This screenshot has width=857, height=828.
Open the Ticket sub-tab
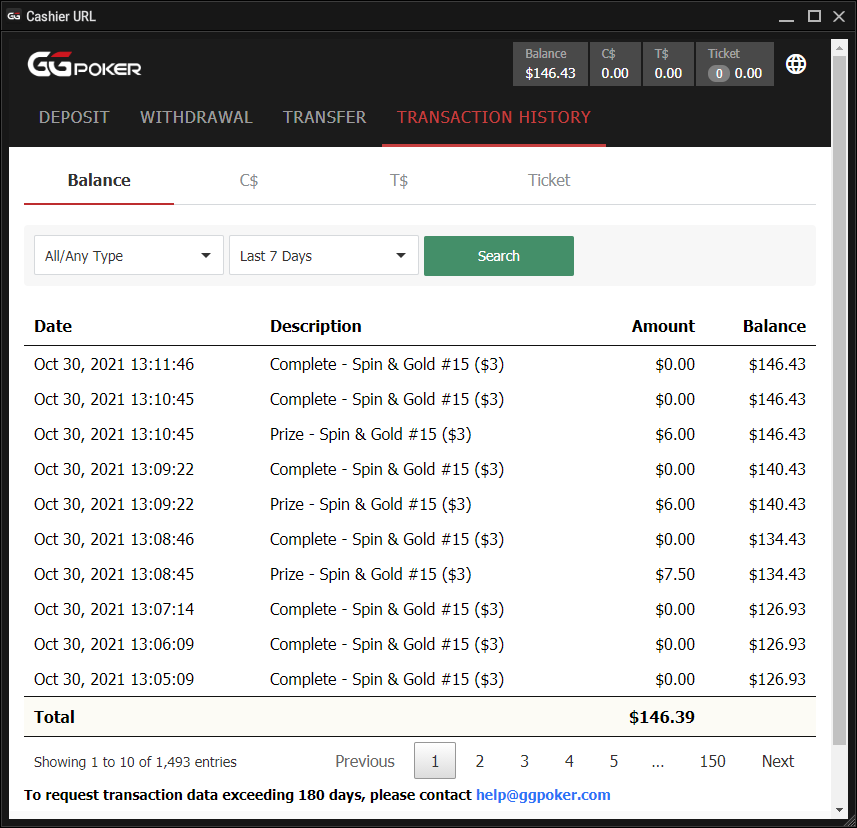point(549,180)
